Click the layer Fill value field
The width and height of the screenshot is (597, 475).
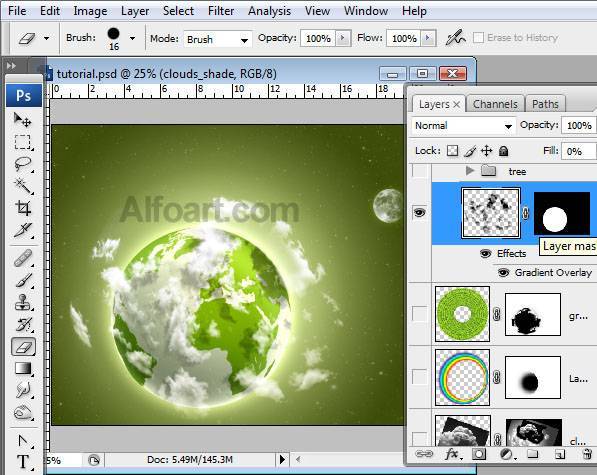[x=579, y=151]
